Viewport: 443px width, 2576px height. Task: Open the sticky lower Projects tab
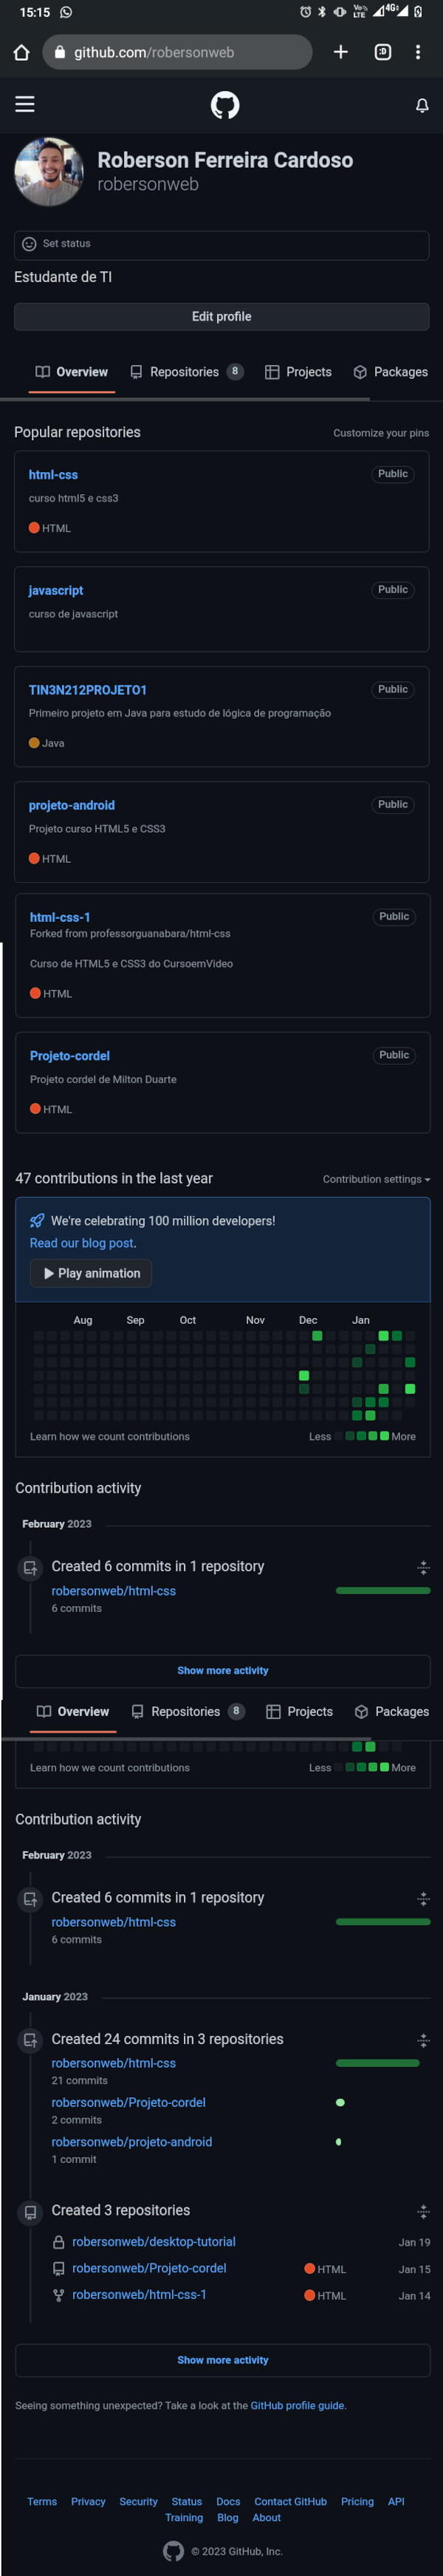coord(299,1712)
